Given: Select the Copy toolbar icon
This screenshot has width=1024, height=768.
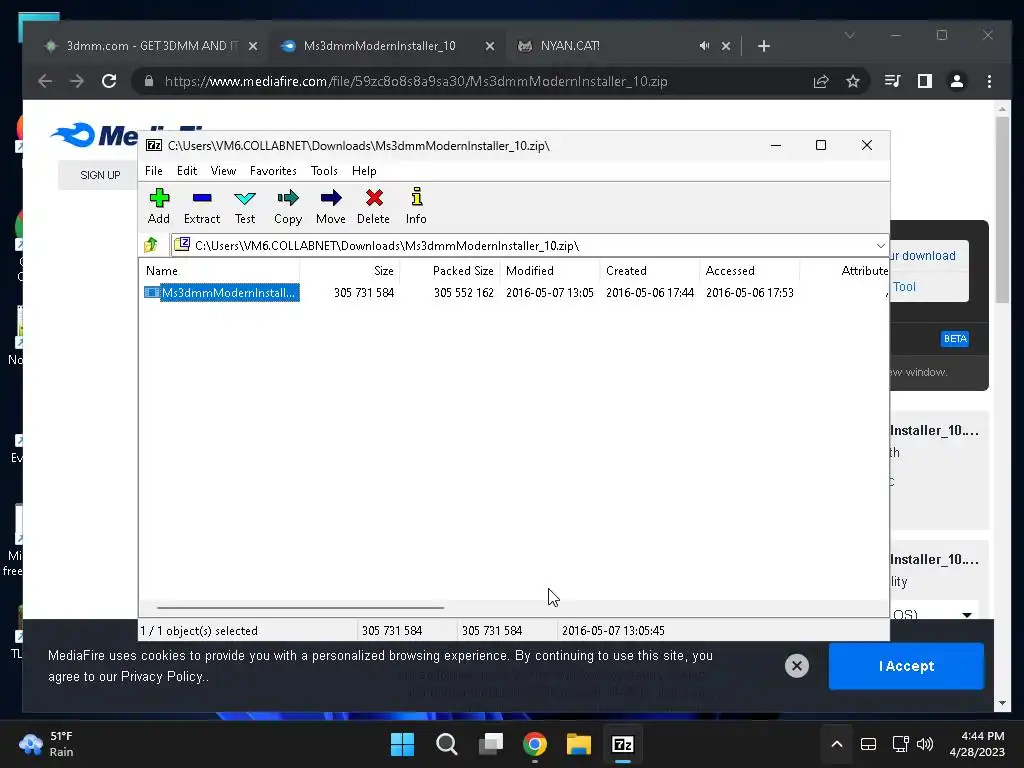Looking at the screenshot, I should pos(288,206).
